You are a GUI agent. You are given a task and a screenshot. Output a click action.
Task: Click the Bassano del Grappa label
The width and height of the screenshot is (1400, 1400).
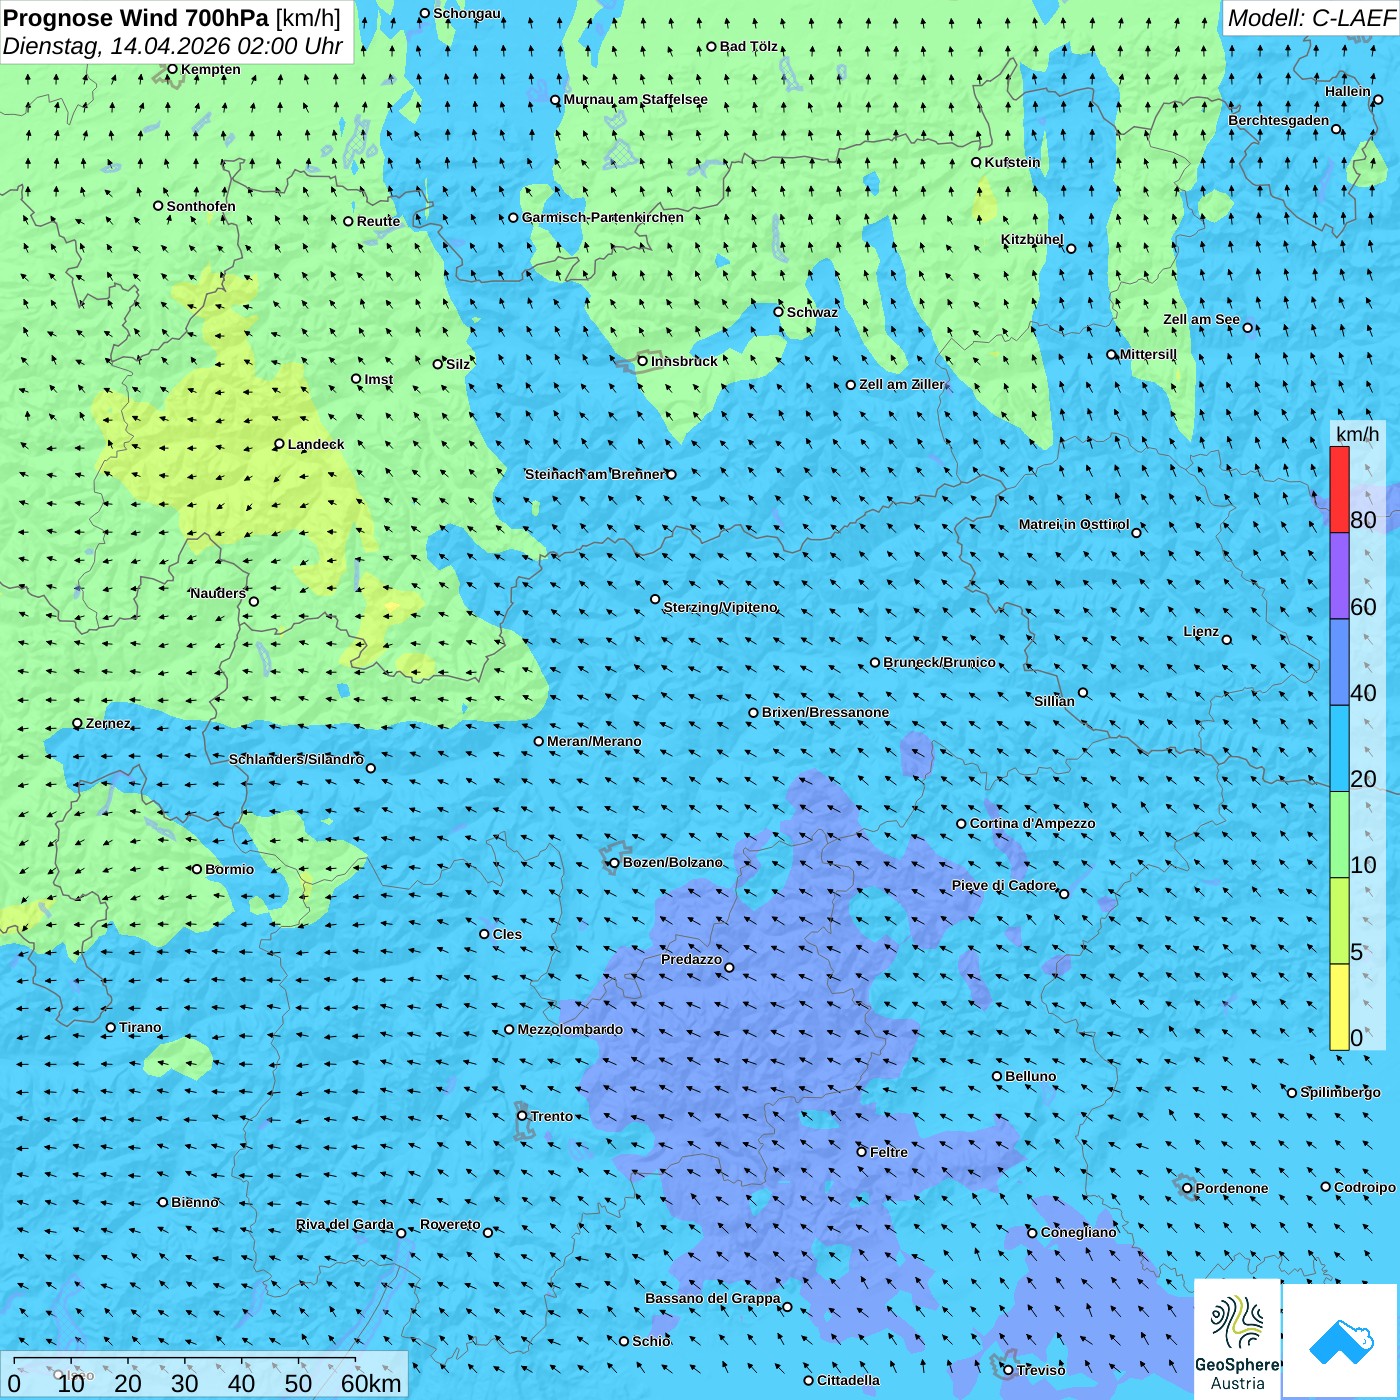click(x=712, y=1298)
